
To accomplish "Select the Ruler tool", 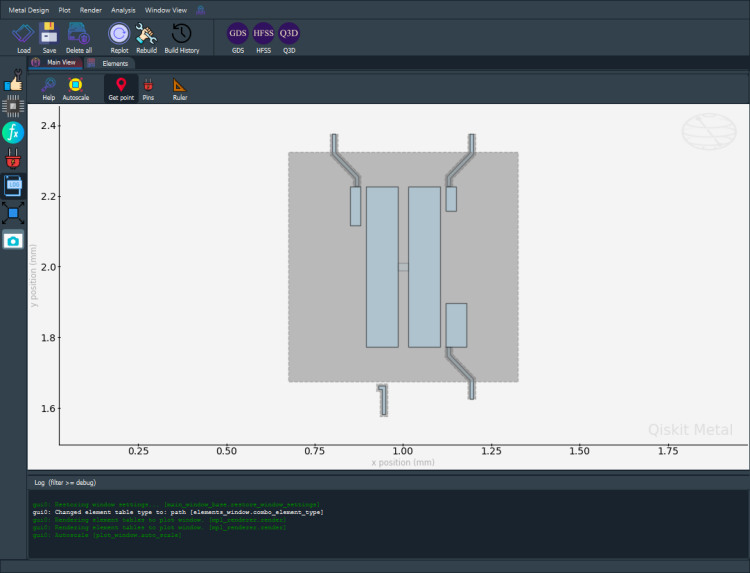I will point(180,89).
